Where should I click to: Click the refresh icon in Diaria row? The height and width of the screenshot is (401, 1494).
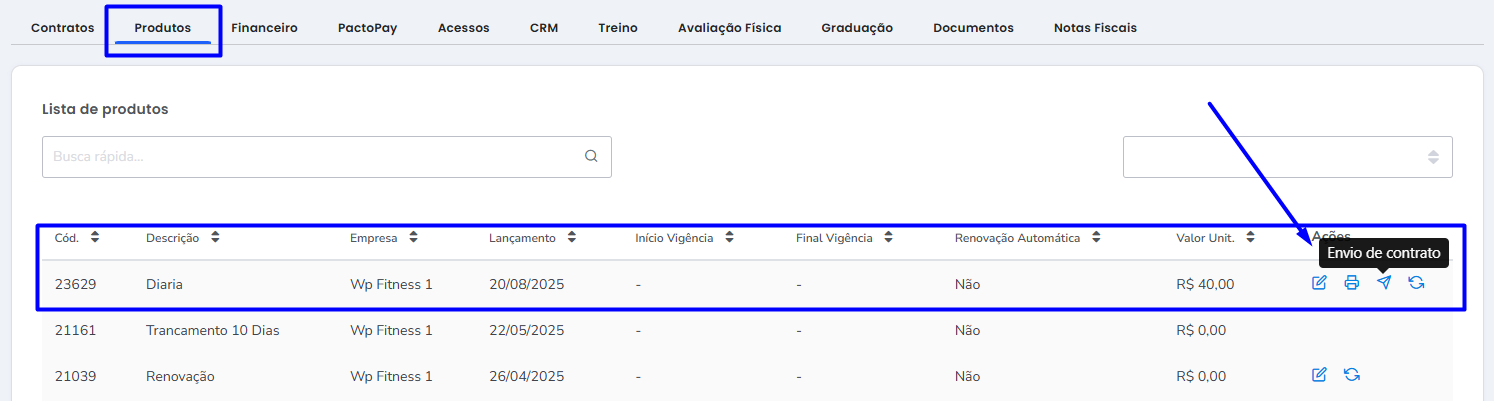pyautogui.click(x=1416, y=283)
